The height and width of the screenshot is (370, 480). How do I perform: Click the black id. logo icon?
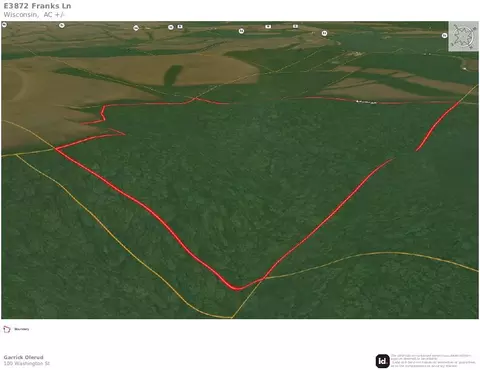point(383,361)
